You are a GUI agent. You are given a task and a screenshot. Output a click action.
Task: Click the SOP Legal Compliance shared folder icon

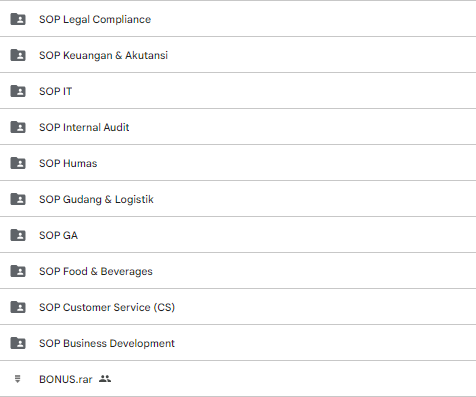click(18, 19)
